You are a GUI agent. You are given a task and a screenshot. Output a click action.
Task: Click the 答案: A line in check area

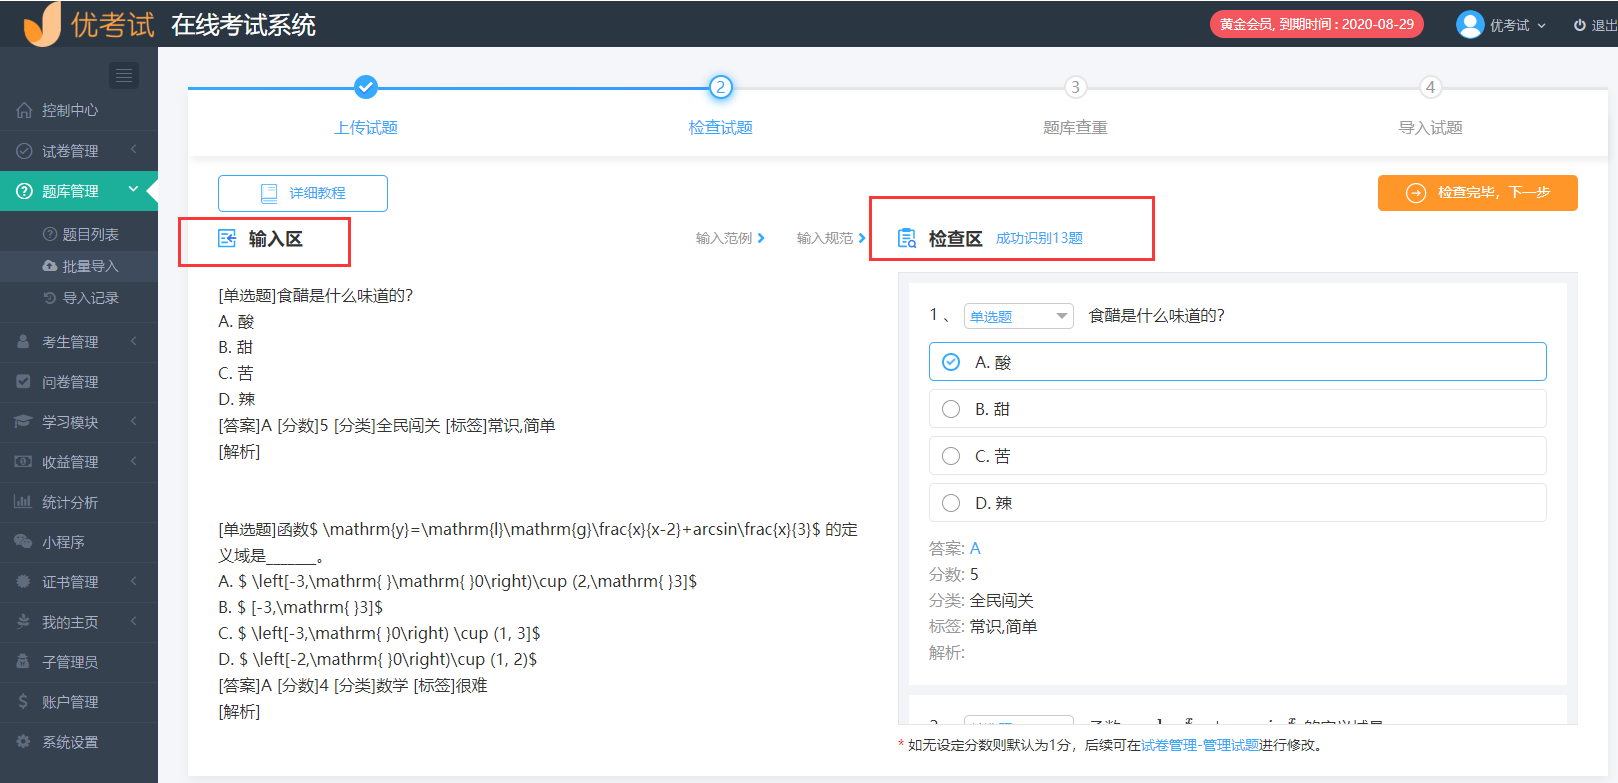pos(955,548)
